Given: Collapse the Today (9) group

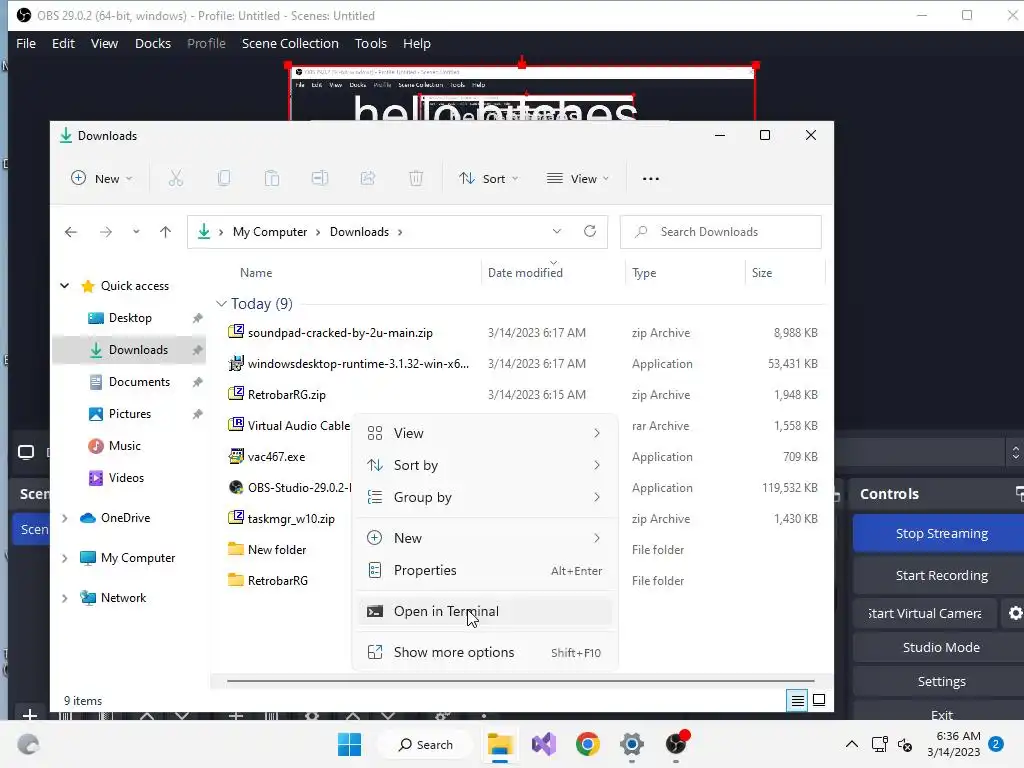Looking at the screenshot, I should click(x=221, y=304).
